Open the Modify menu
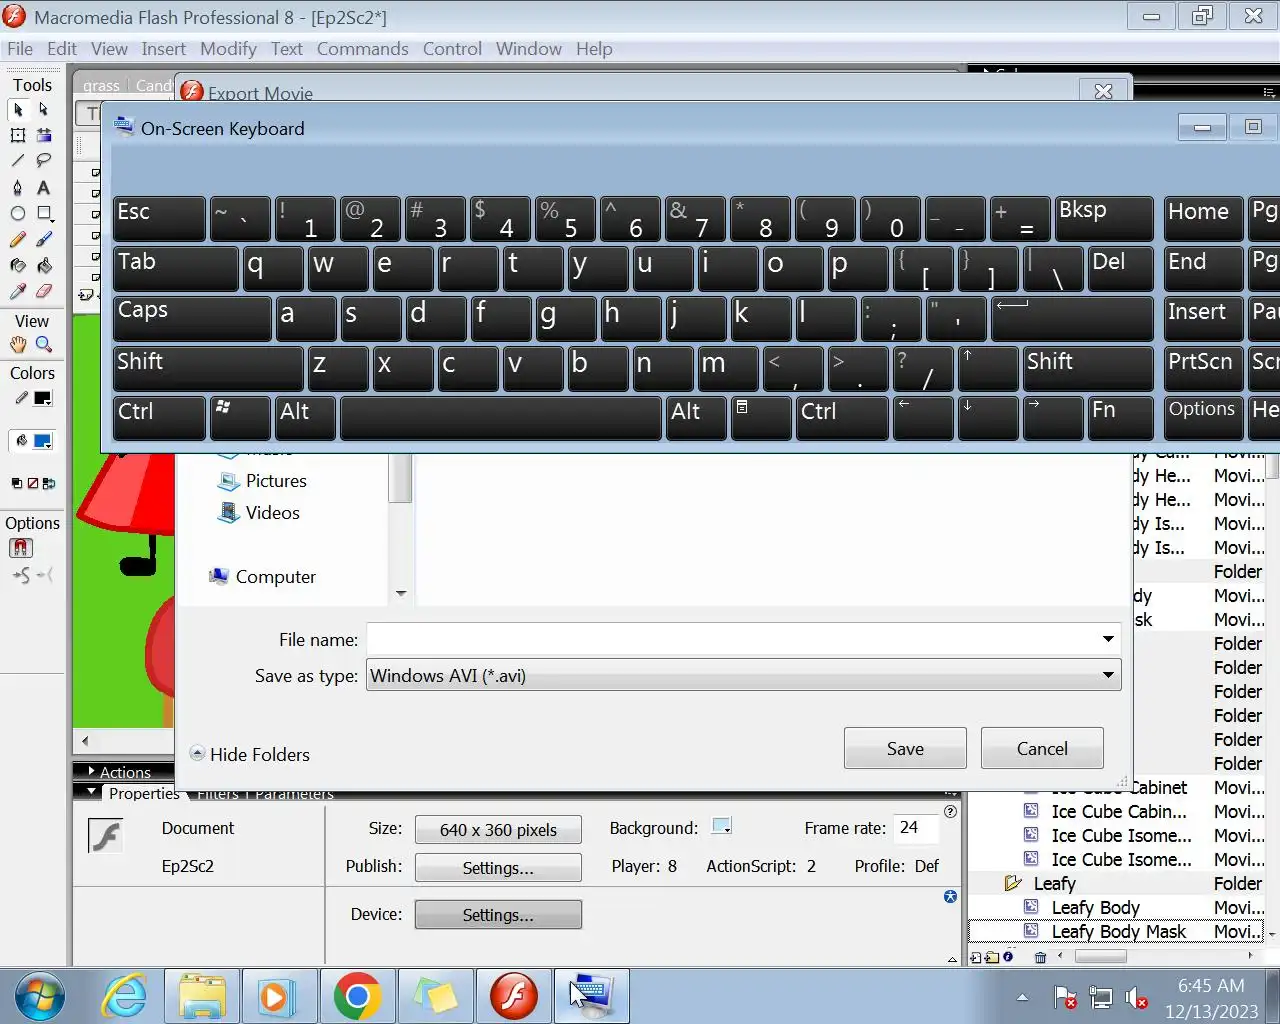The height and width of the screenshot is (1024, 1280). pos(228,49)
